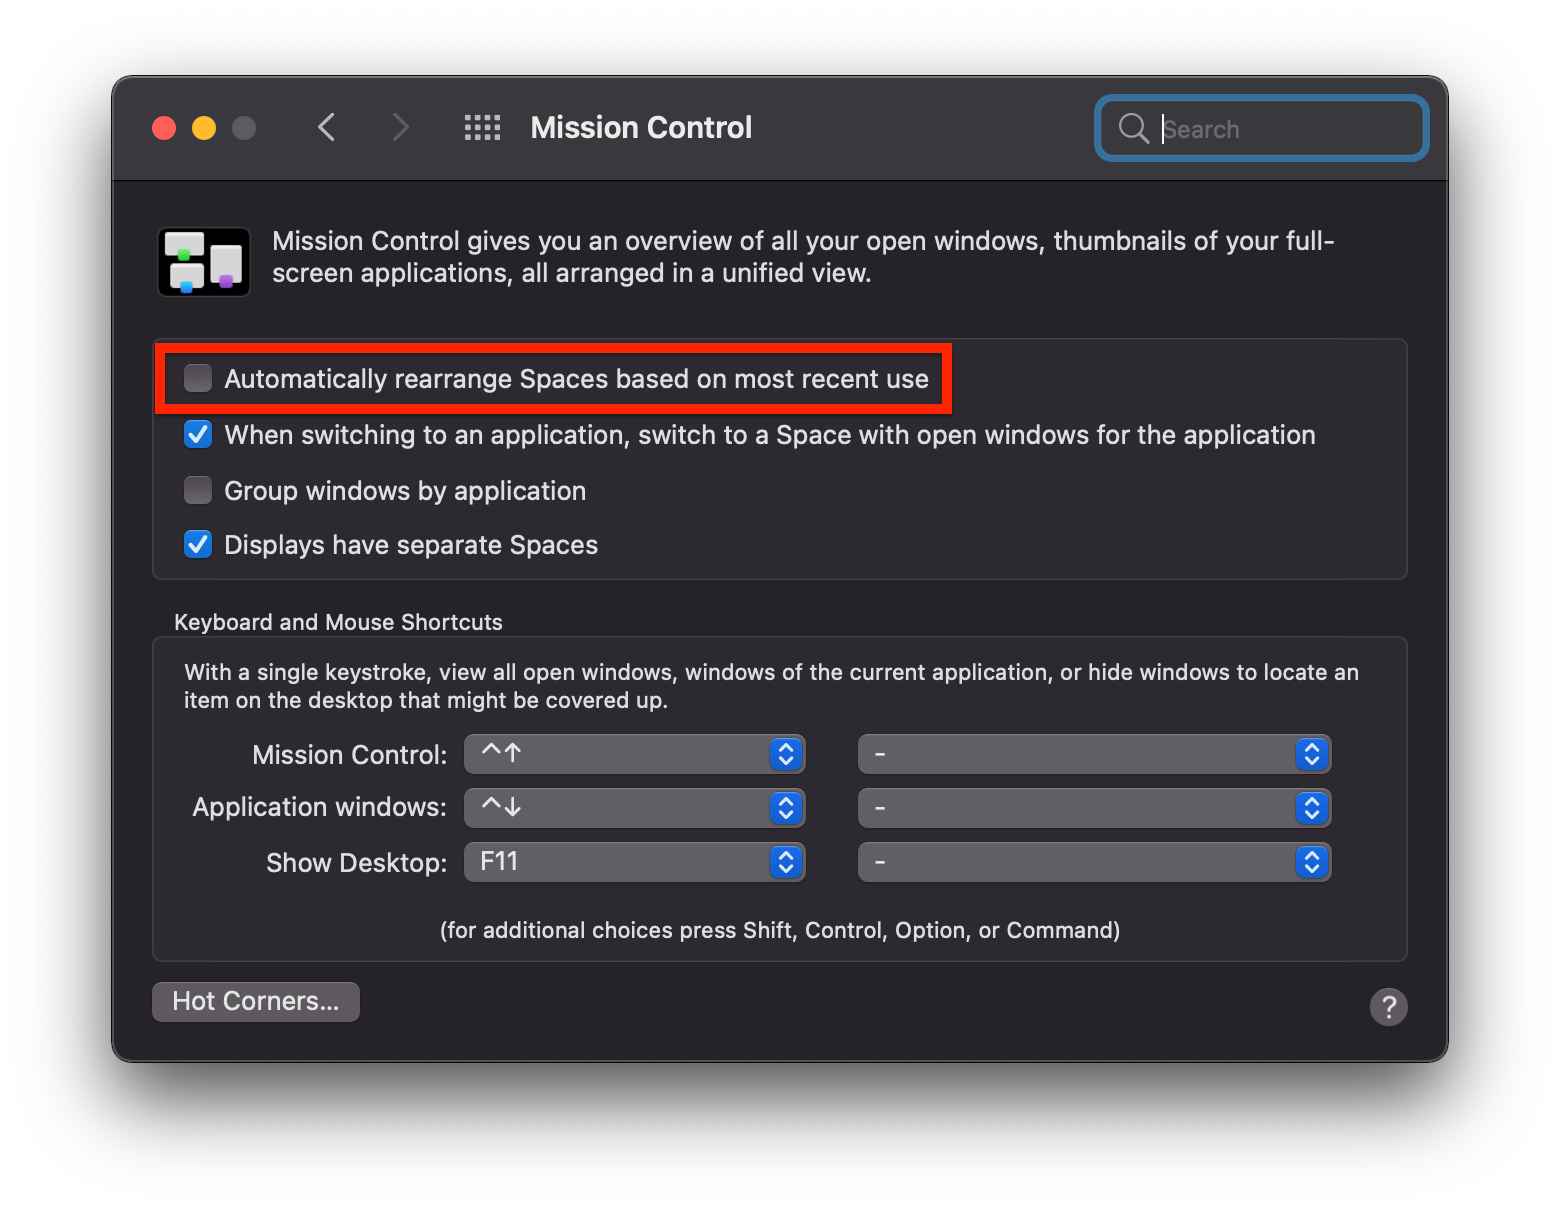Click the 'Application windows:' label
1560x1210 pixels.
click(x=319, y=807)
